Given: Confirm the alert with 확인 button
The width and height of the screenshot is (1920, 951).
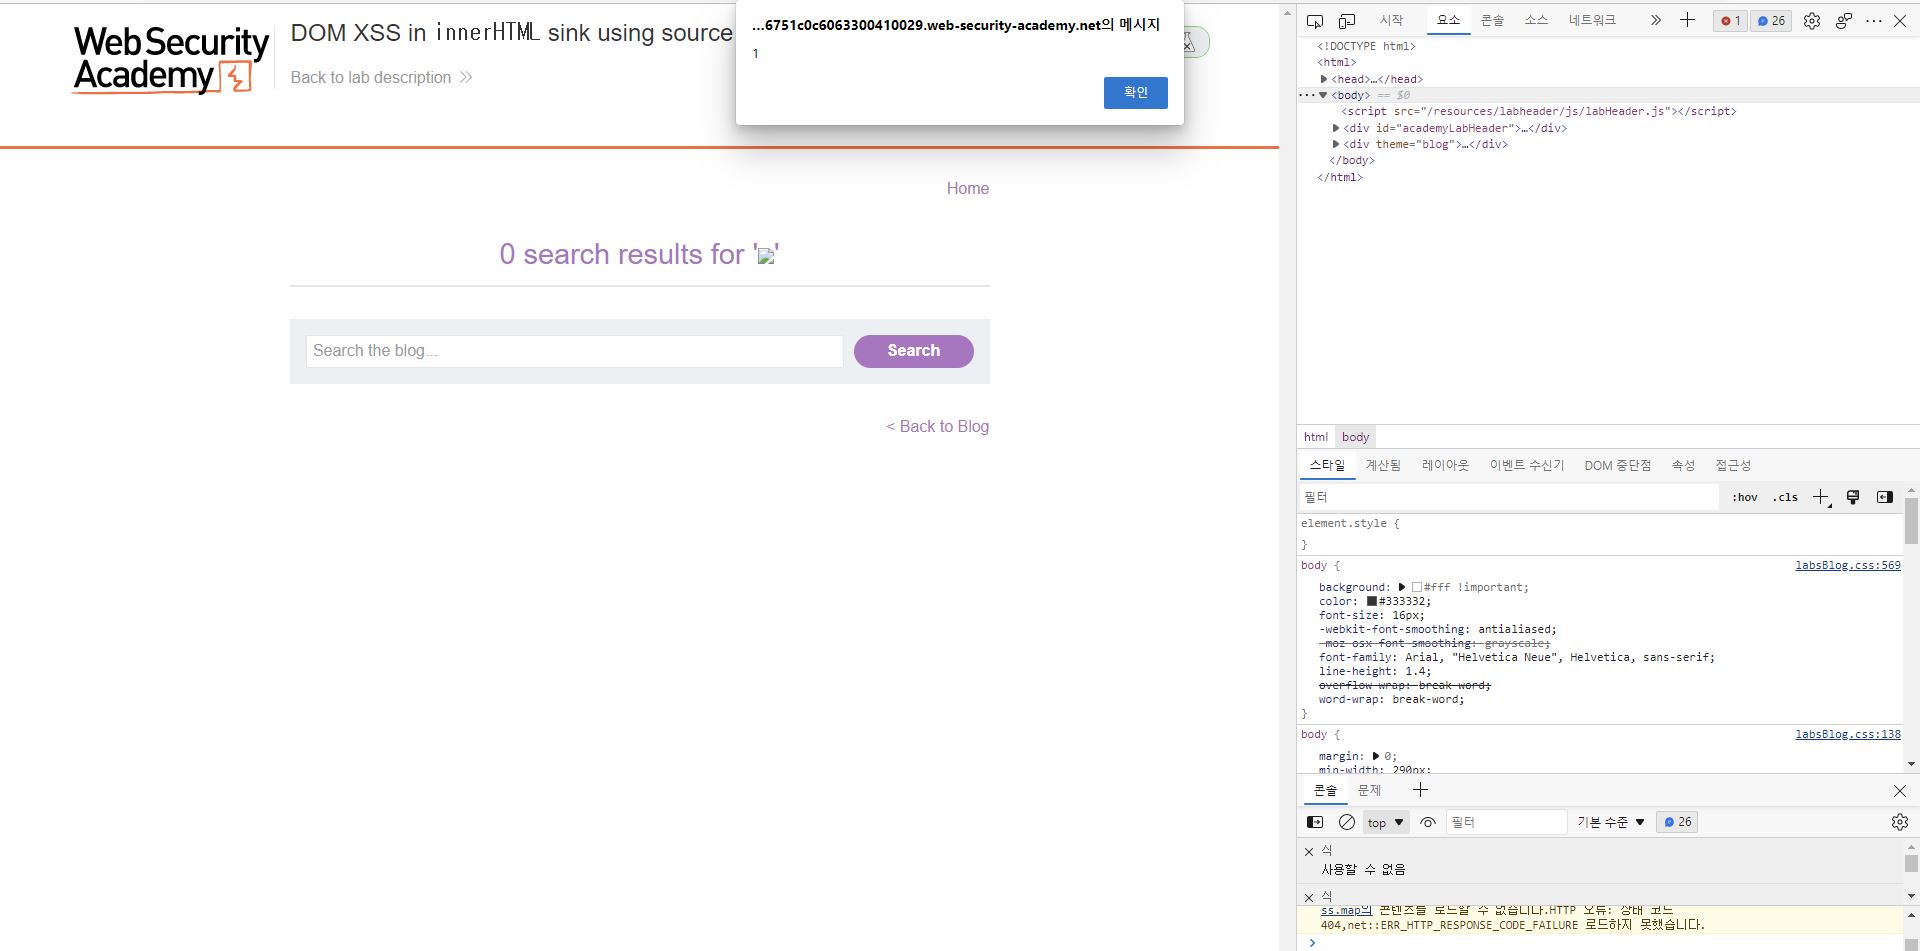Looking at the screenshot, I should pos(1135,93).
